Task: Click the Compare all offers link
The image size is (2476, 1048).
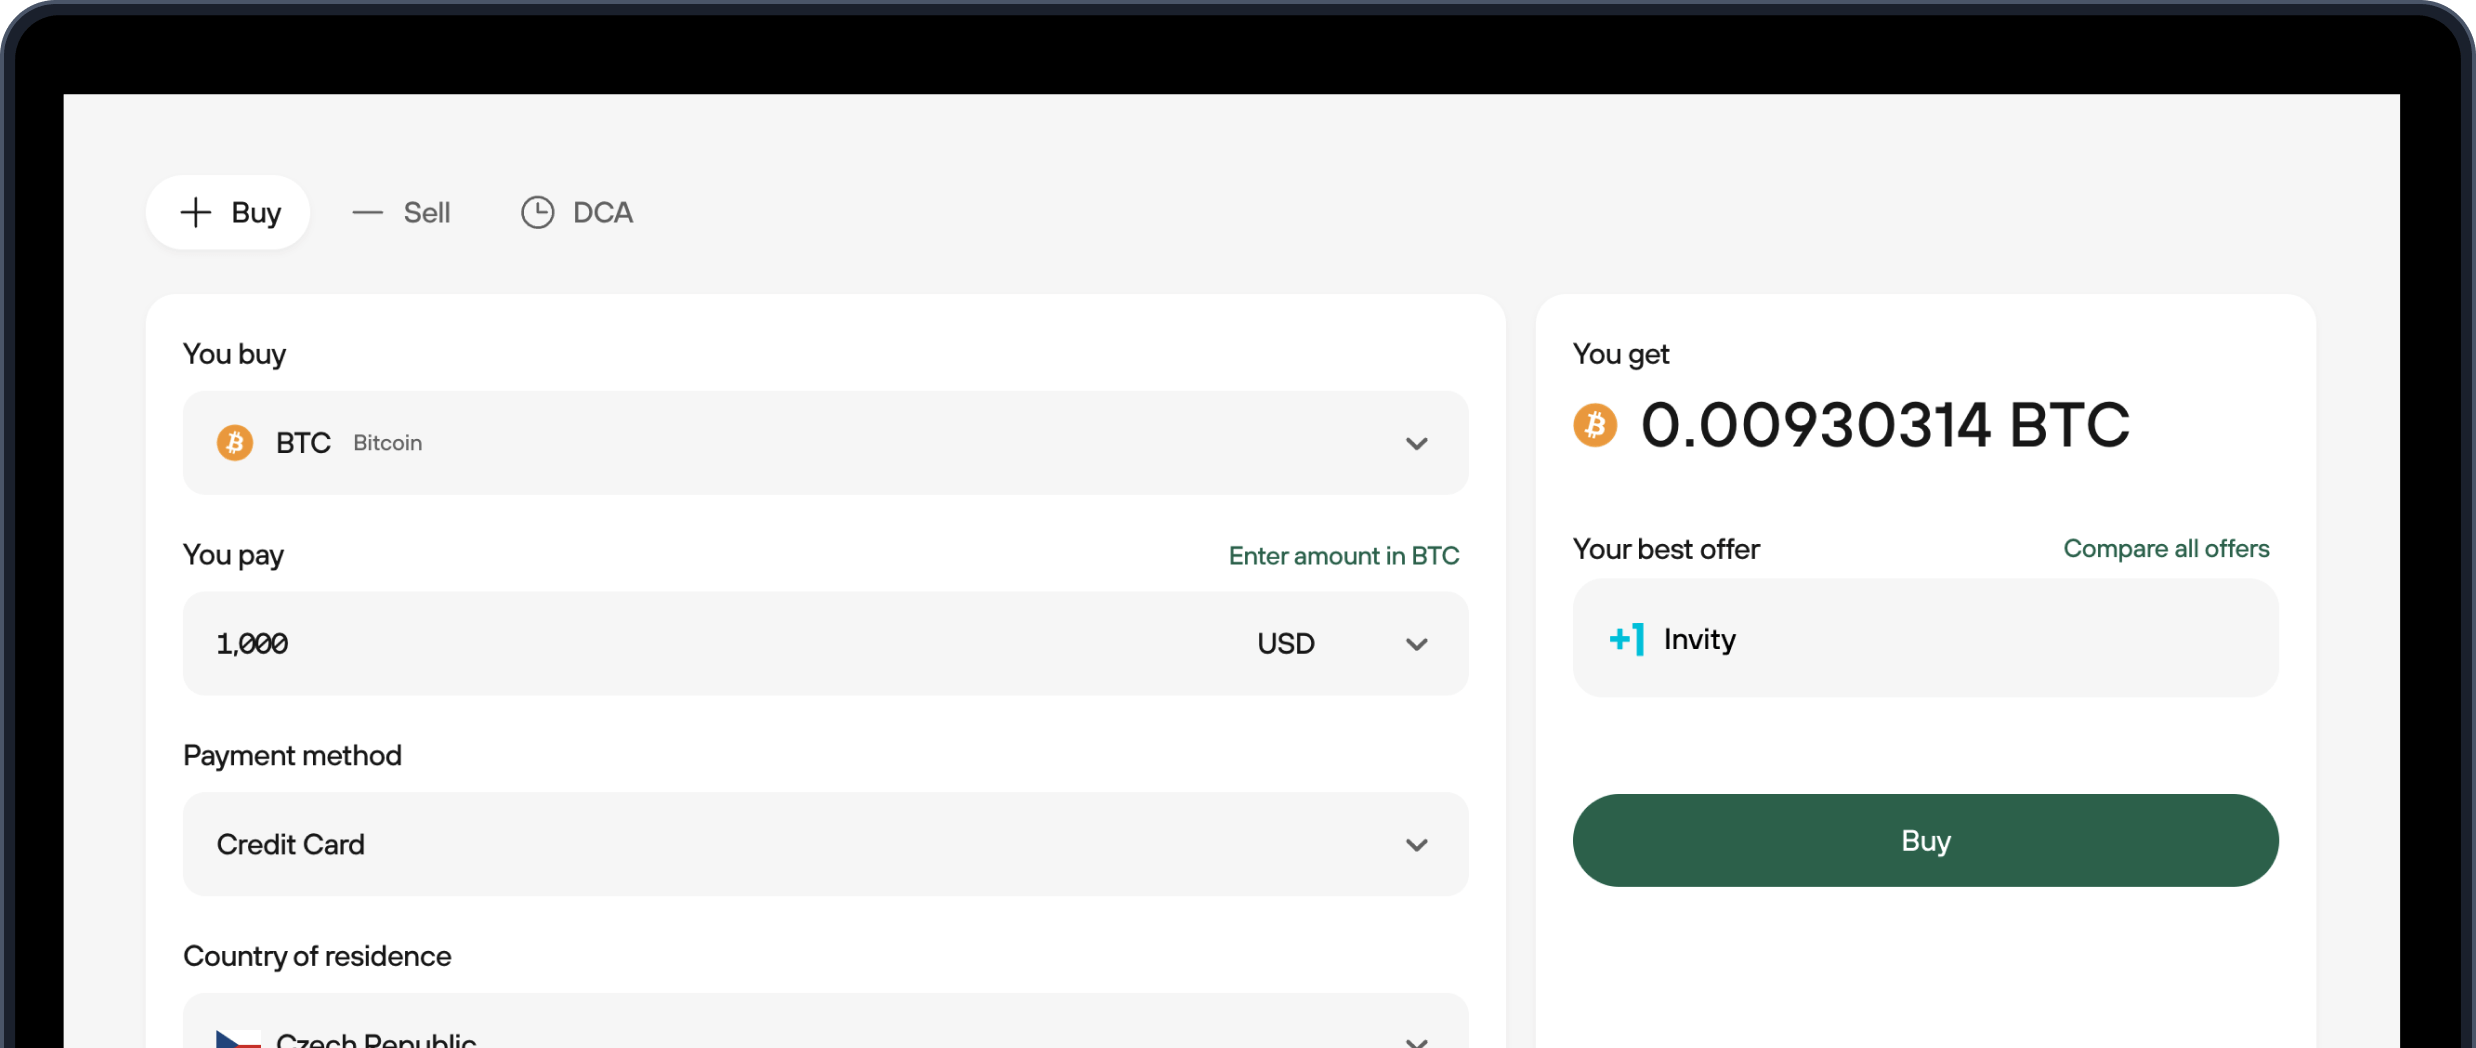Action: tap(2166, 549)
